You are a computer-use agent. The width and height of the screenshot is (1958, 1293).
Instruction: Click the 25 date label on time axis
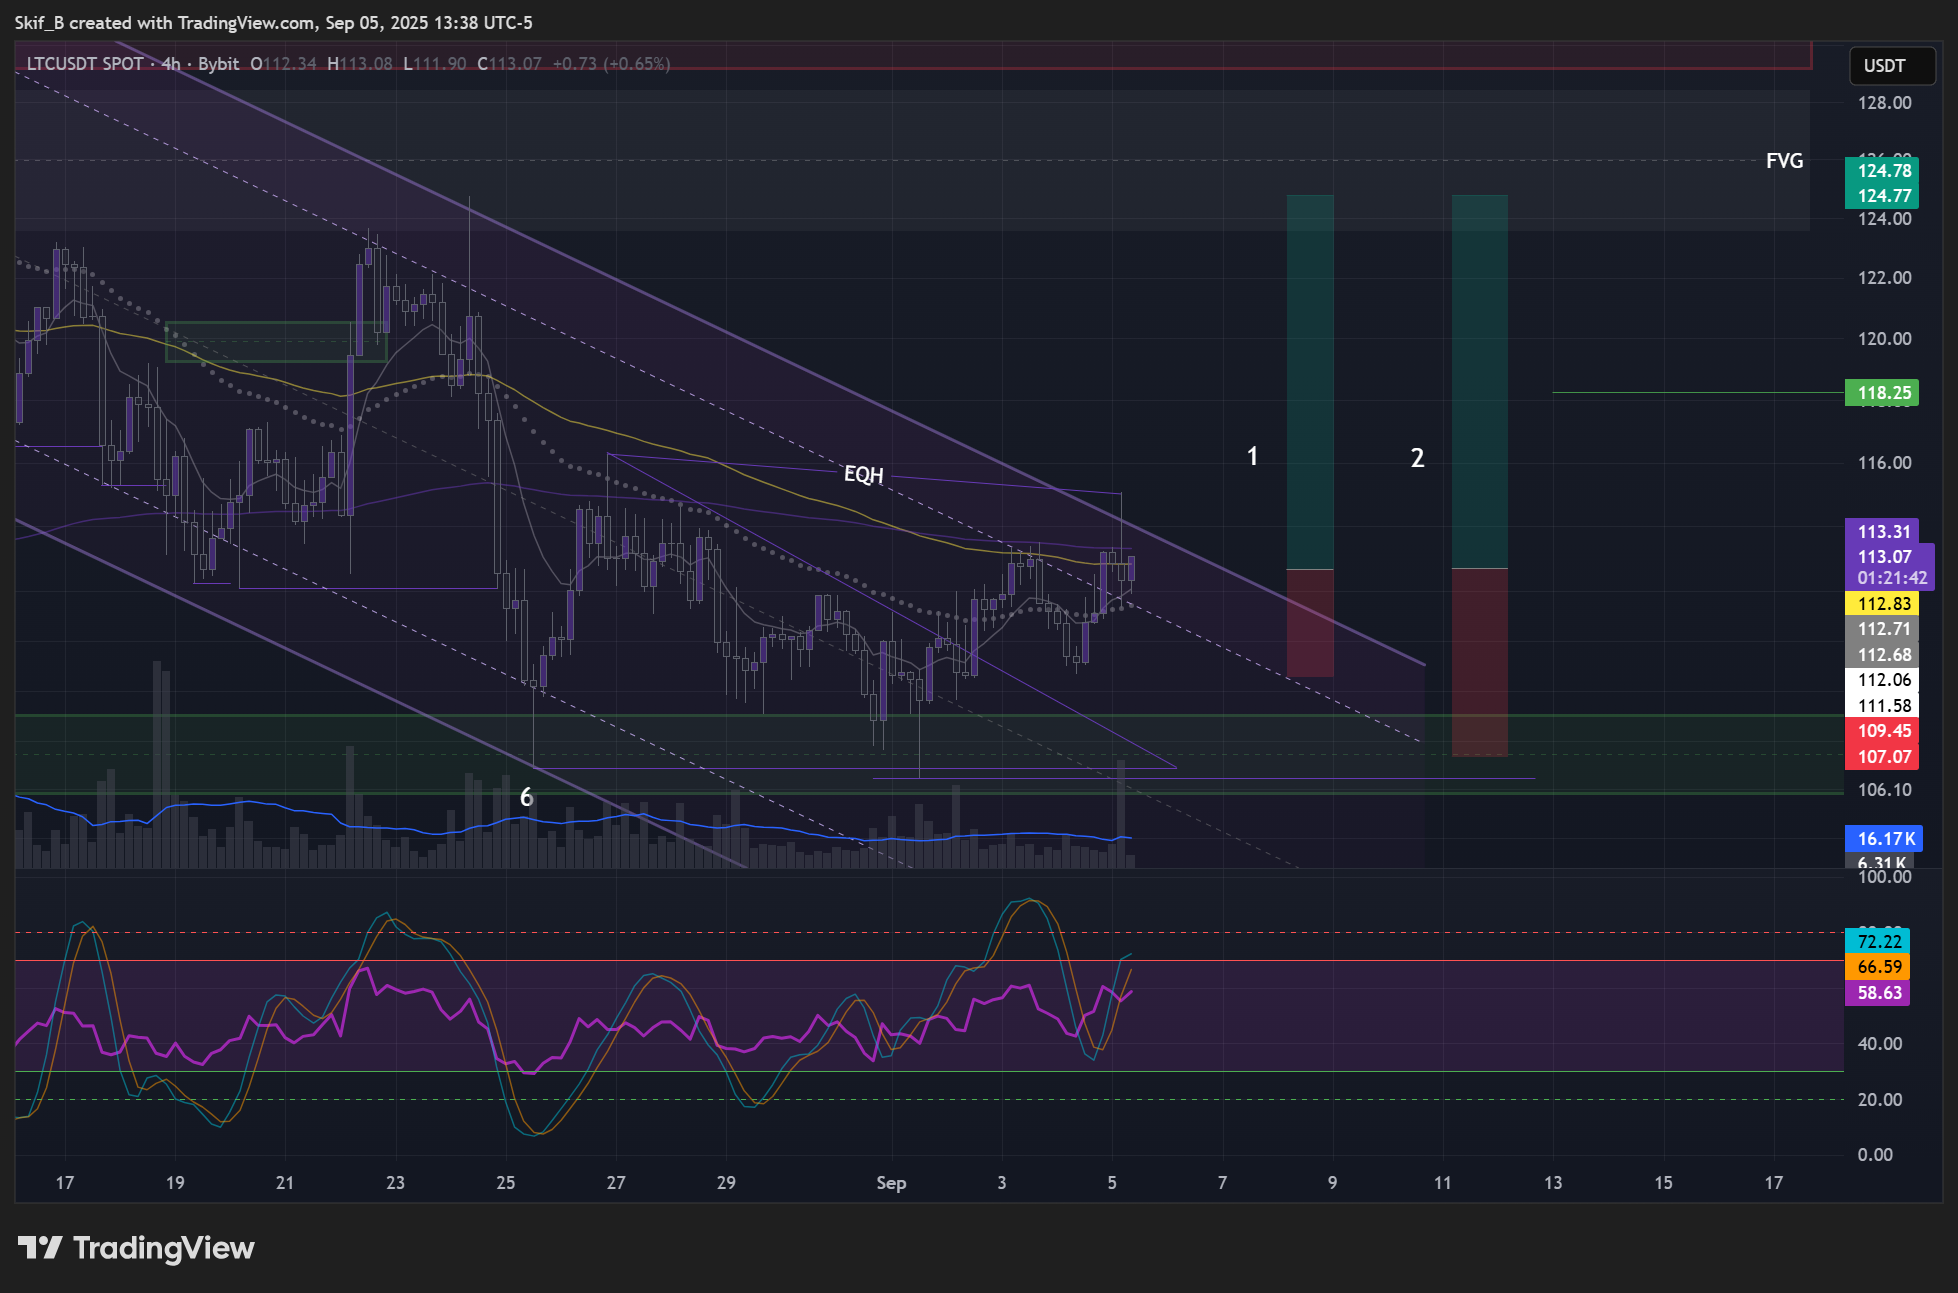[x=506, y=1183]
